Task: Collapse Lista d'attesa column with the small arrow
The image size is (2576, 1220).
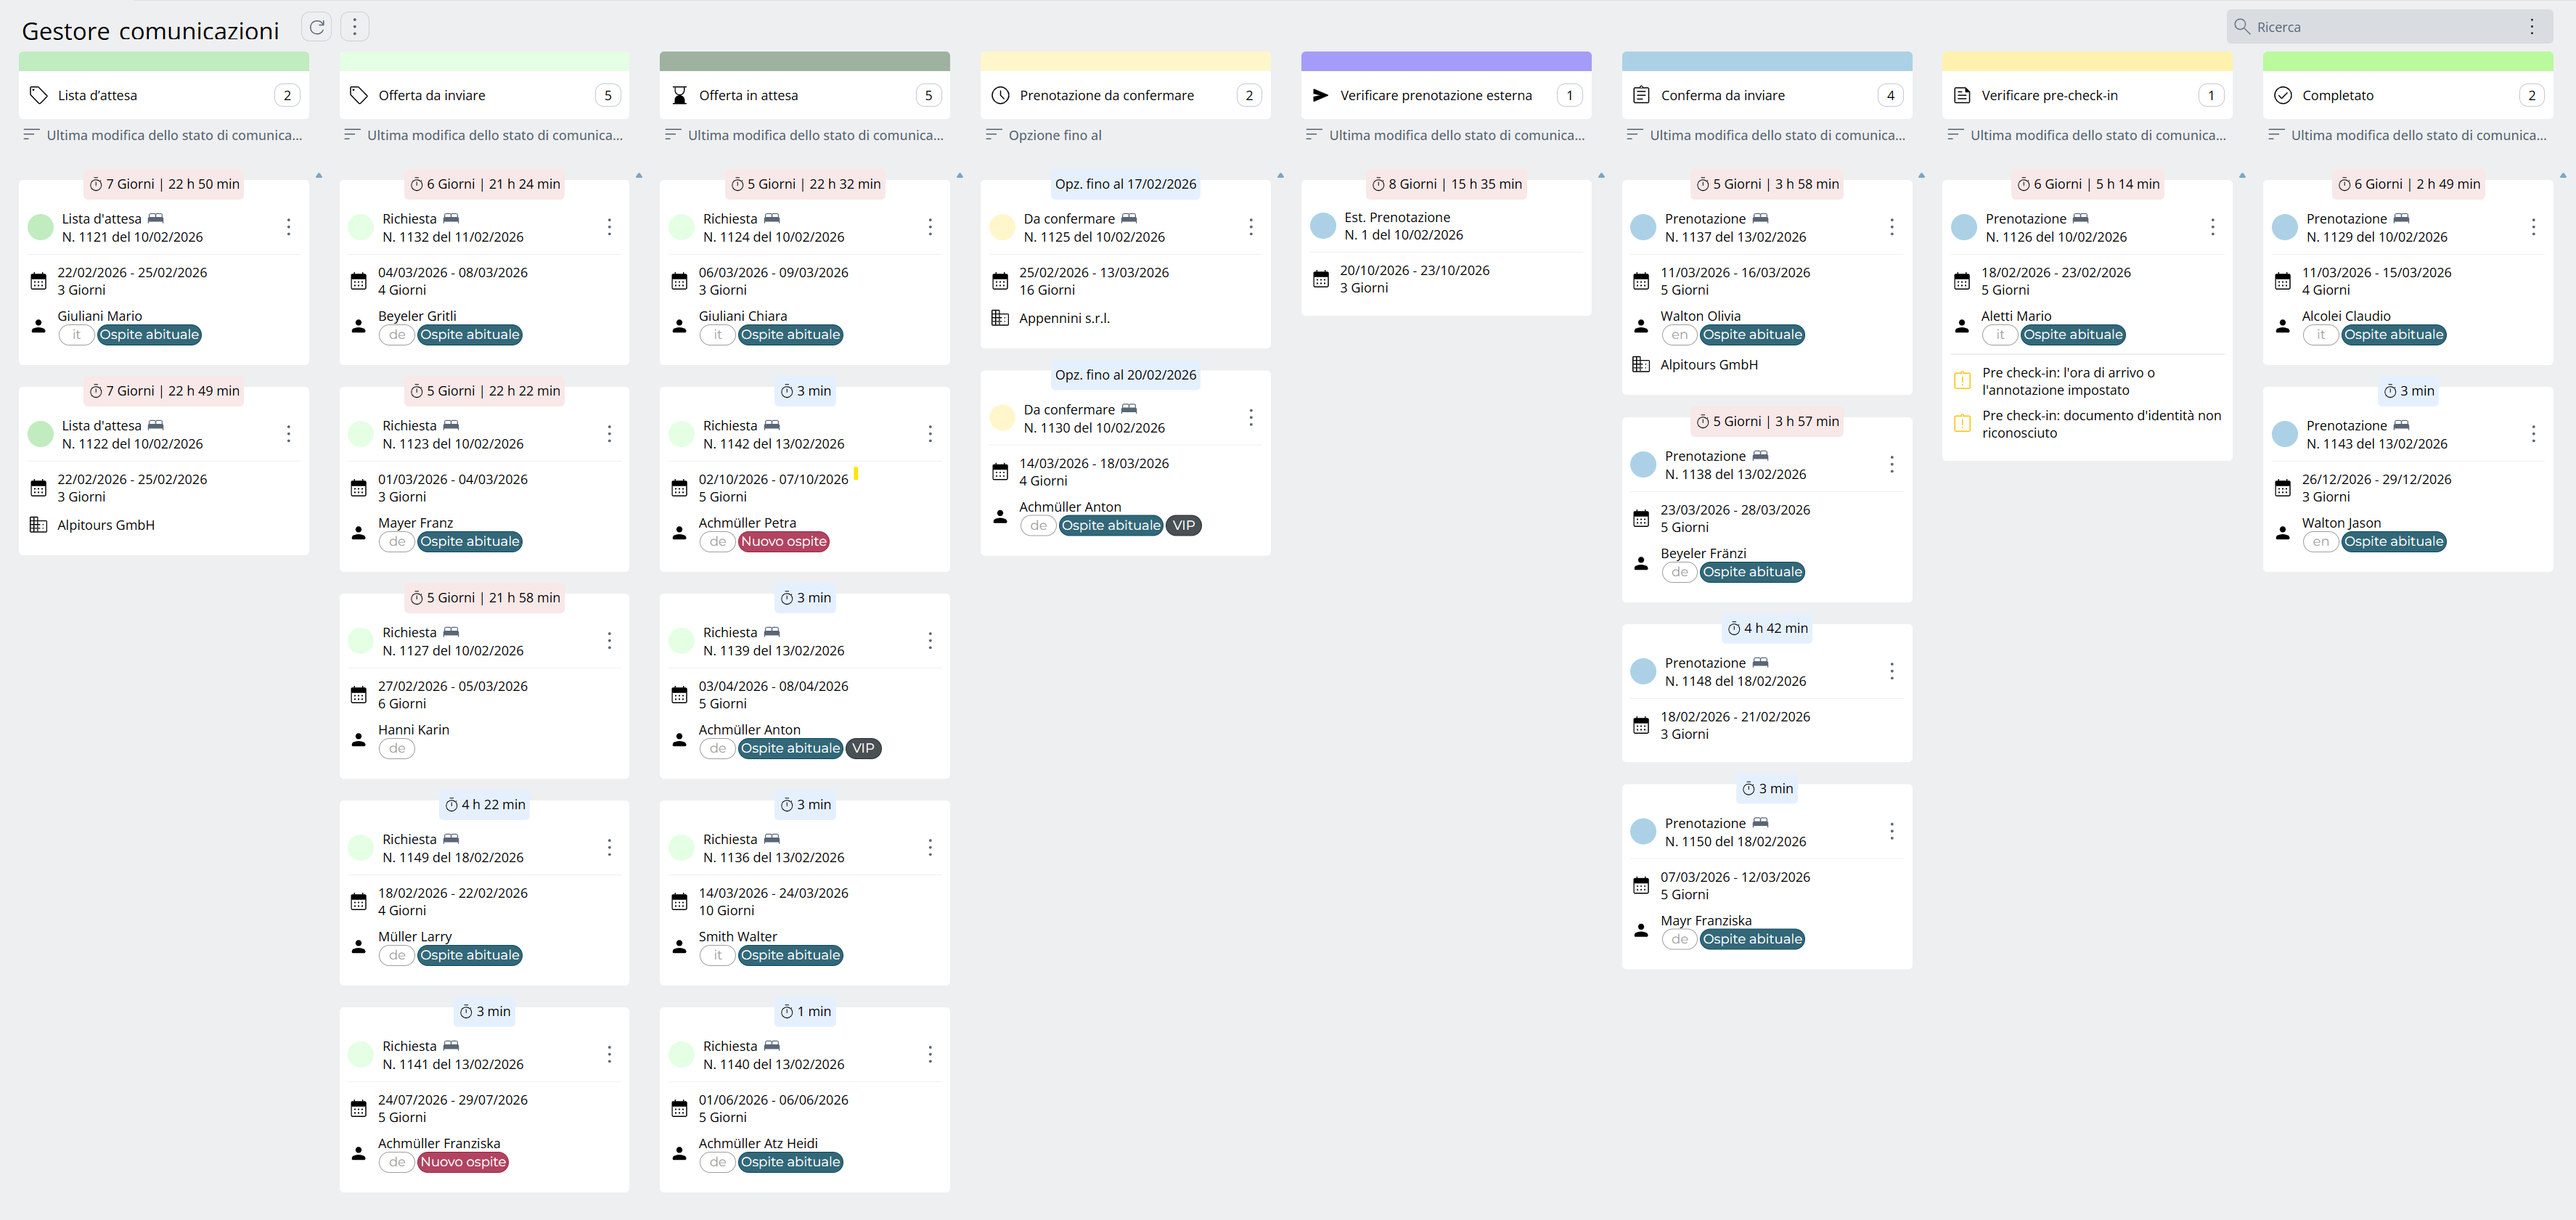Action: (319, 175)
